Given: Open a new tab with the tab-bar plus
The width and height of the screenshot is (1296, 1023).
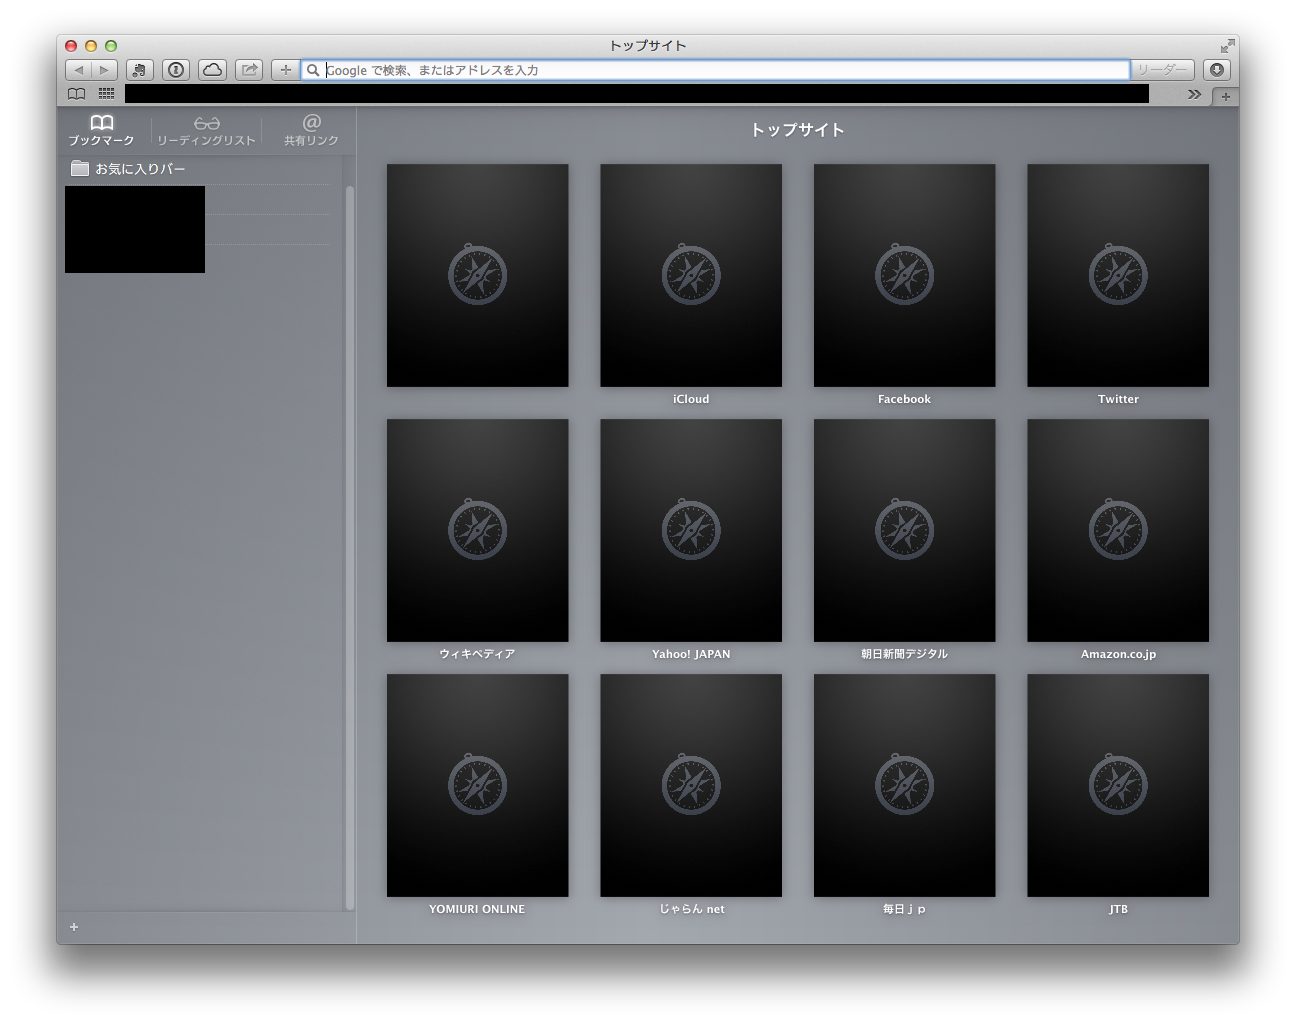Looking at the screenshot, I should tap(1225, 96).
